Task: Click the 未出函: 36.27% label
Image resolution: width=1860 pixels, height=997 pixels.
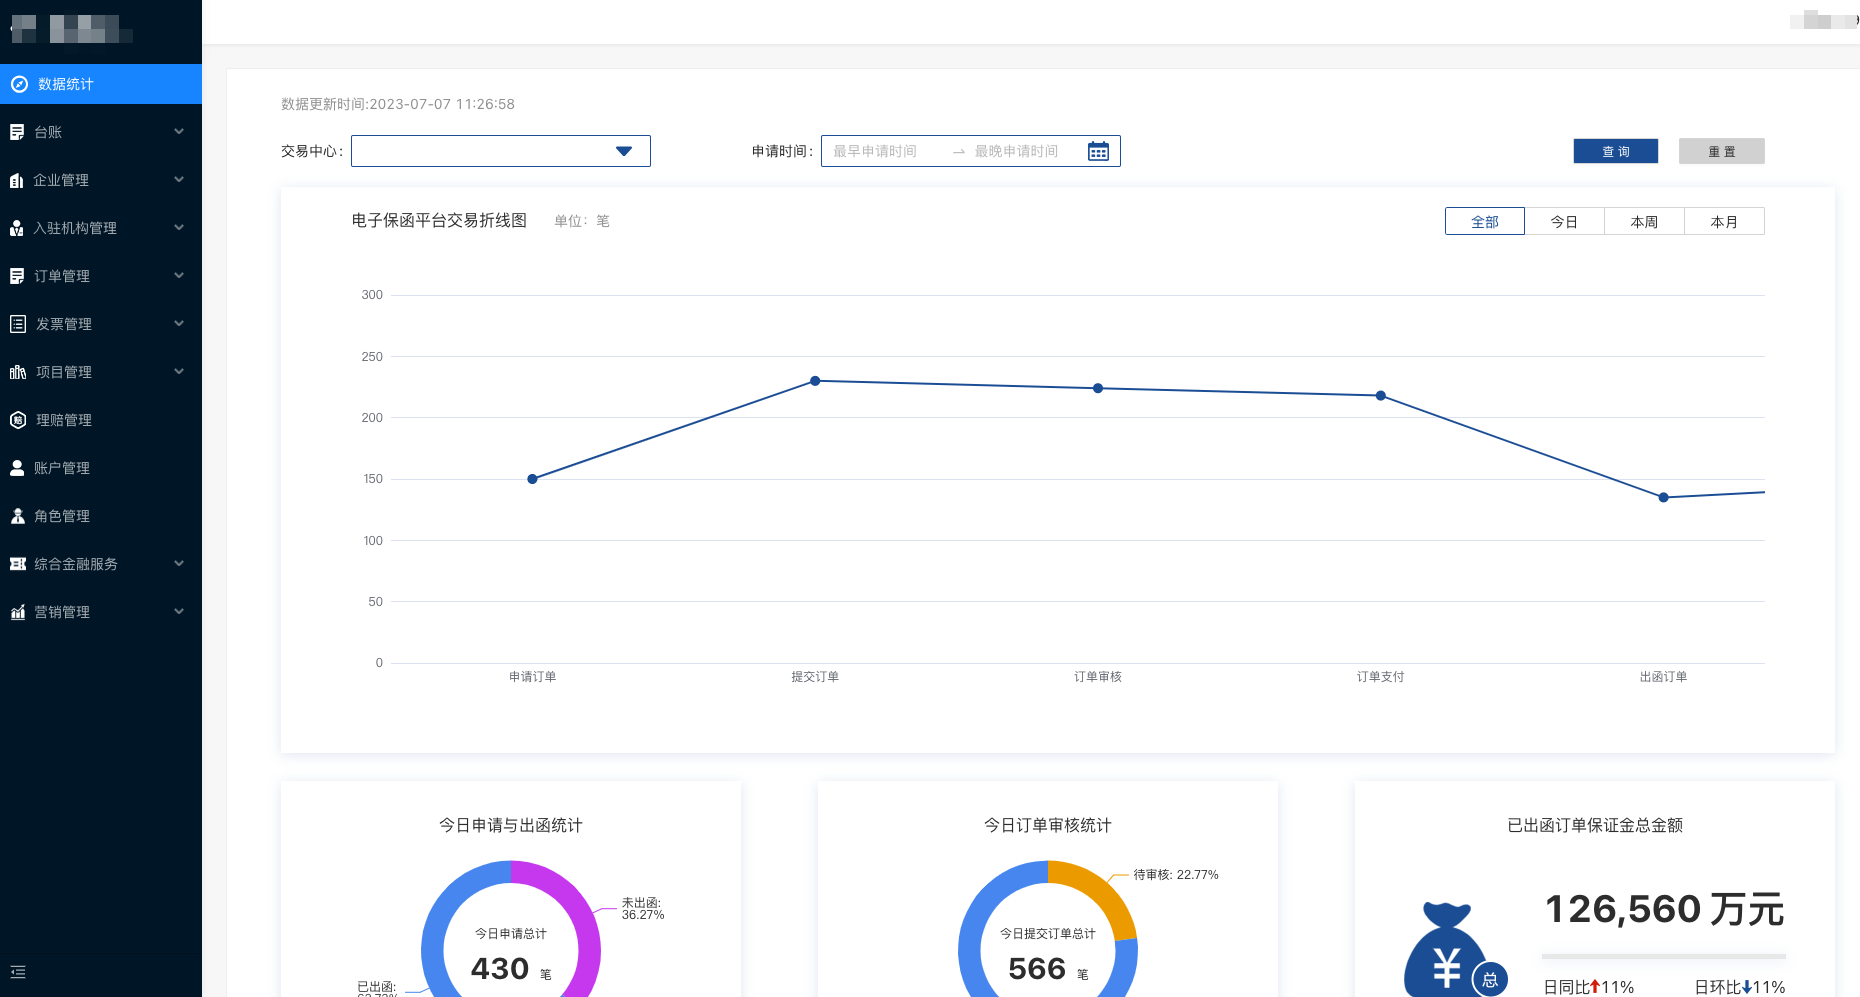Action: [643, 908]
